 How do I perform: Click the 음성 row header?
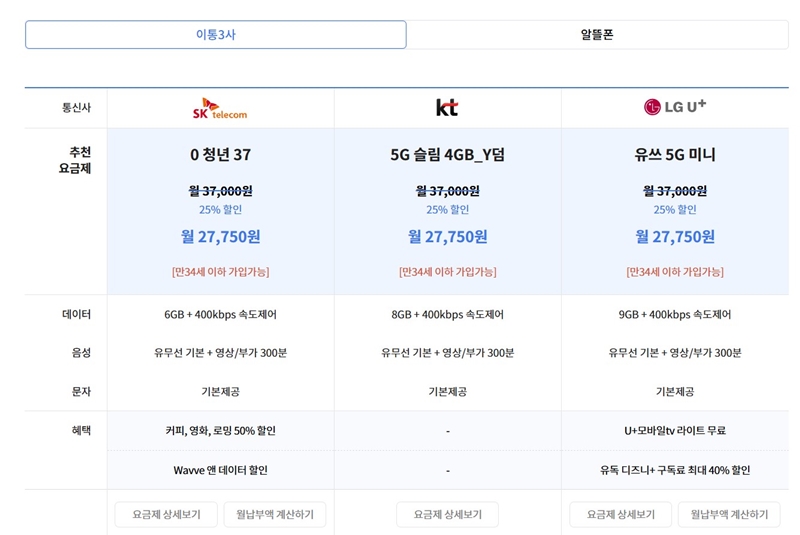click(81, 353)
